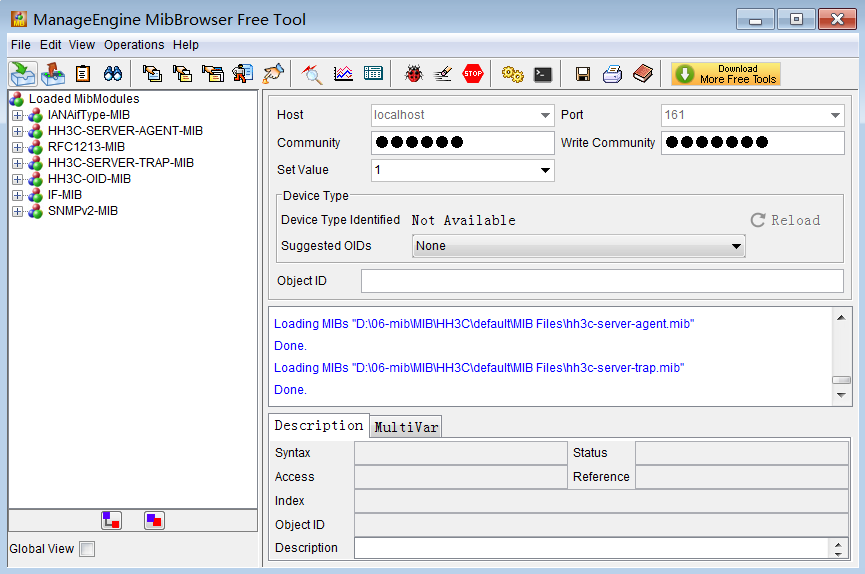Click in the Community password field
Screen dimensions: 865x574
coord(463,143)
